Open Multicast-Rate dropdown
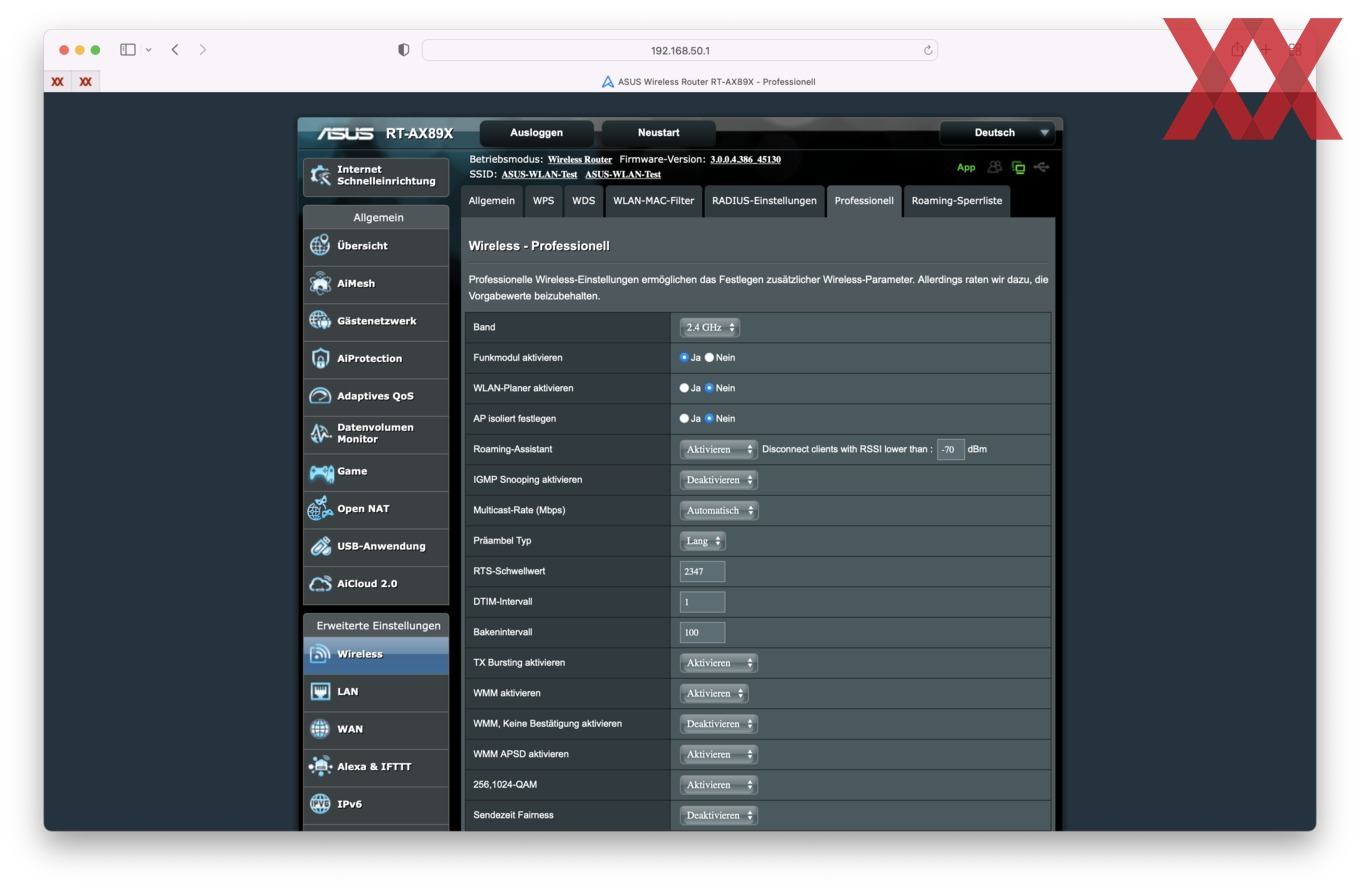This screenshot has height=889, width=1360. tap(718, 510)
